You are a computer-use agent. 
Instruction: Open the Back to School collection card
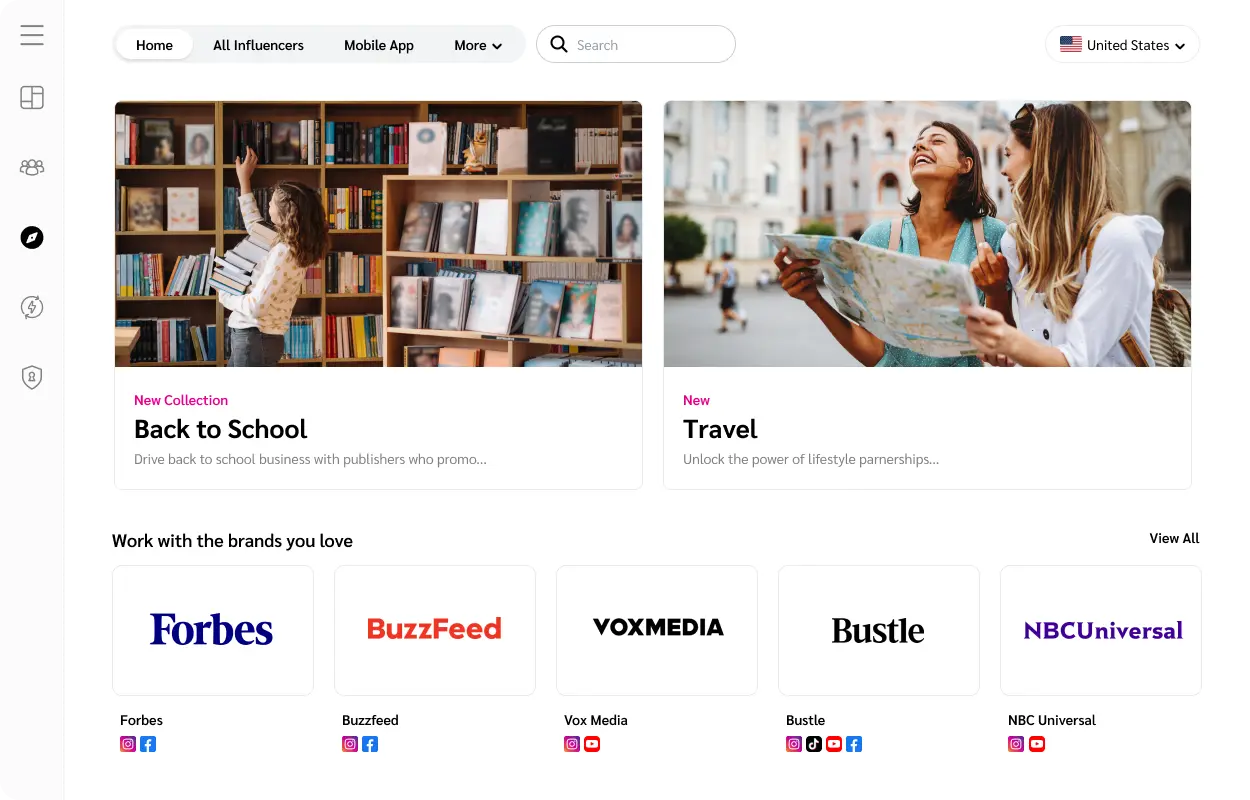(378, 295)
